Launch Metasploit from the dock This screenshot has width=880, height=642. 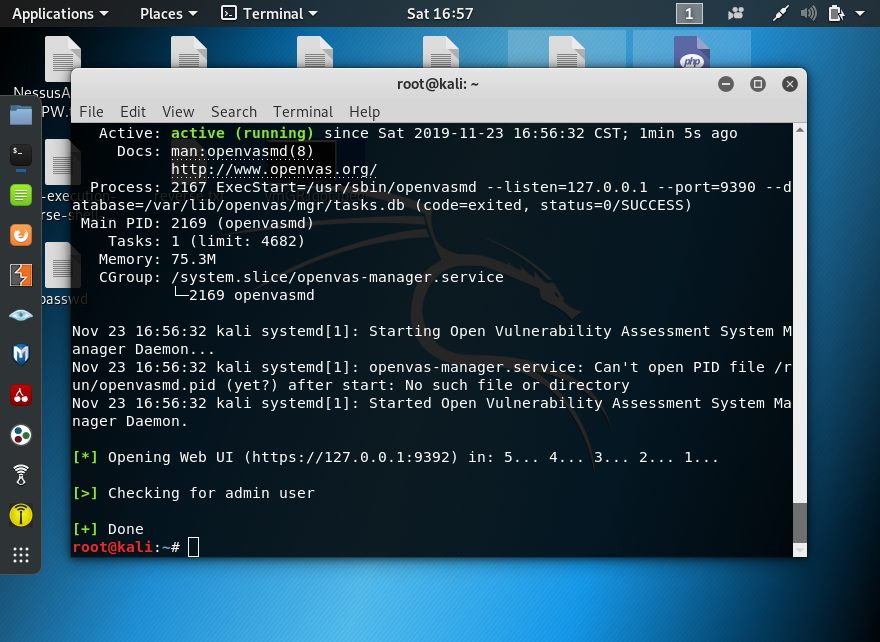[21, 355]
